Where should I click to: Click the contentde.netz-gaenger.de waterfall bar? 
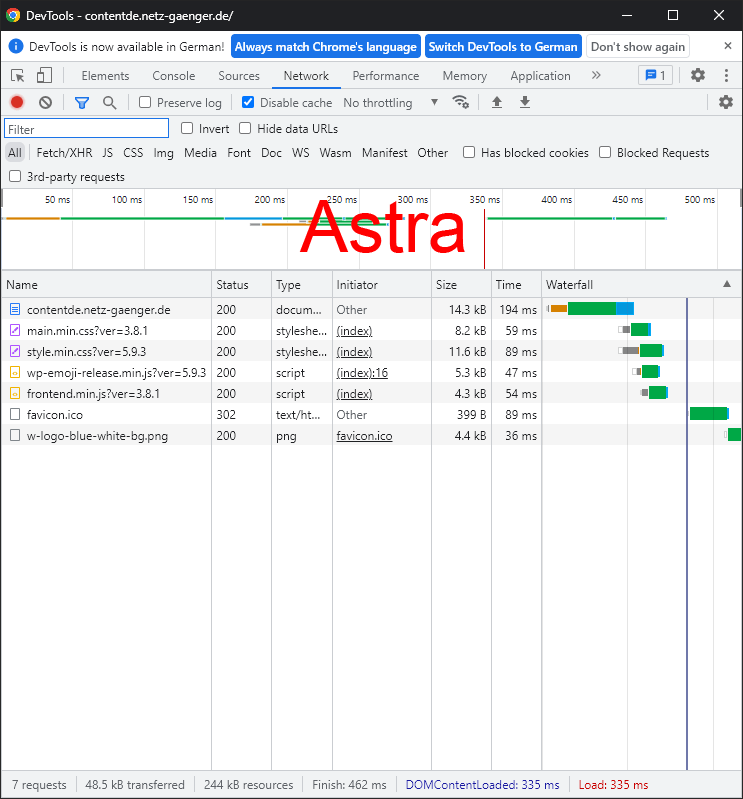pyautogui.click(x=591, y=308)
